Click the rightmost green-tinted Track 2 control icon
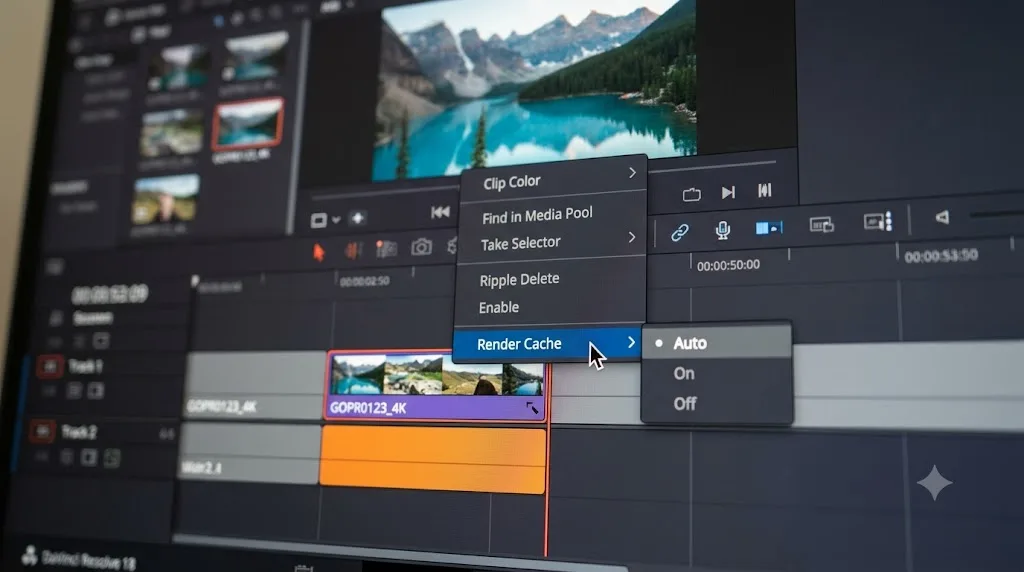This screenshot has width=1024, height=572. [112, 458]
